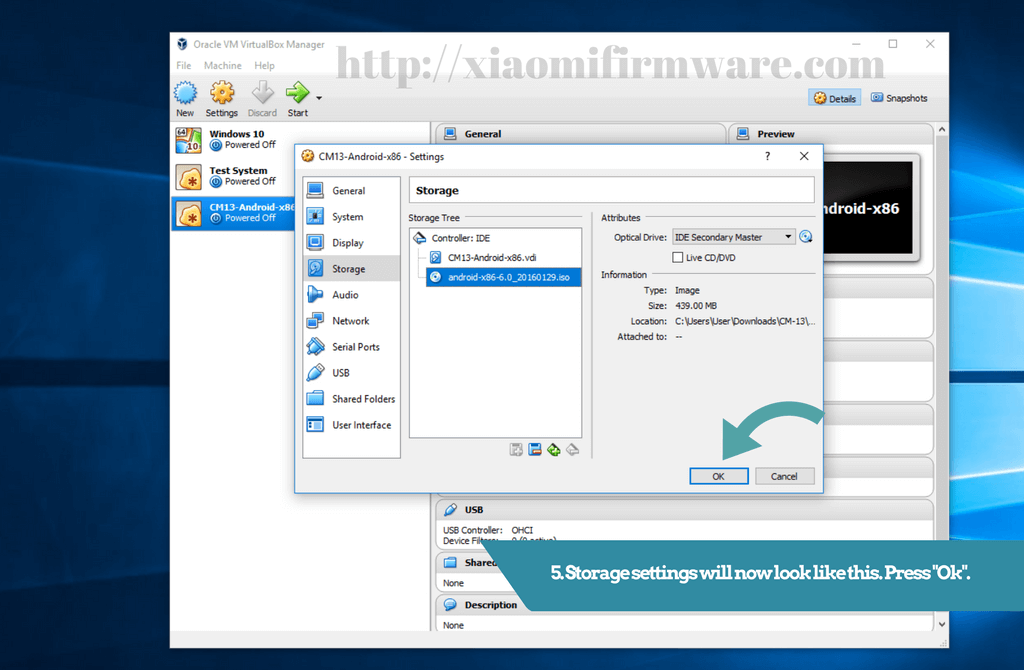This screenshot has width=1024, height=670.
Task: Open the Settings gear in toolbar
Action: 222,99
